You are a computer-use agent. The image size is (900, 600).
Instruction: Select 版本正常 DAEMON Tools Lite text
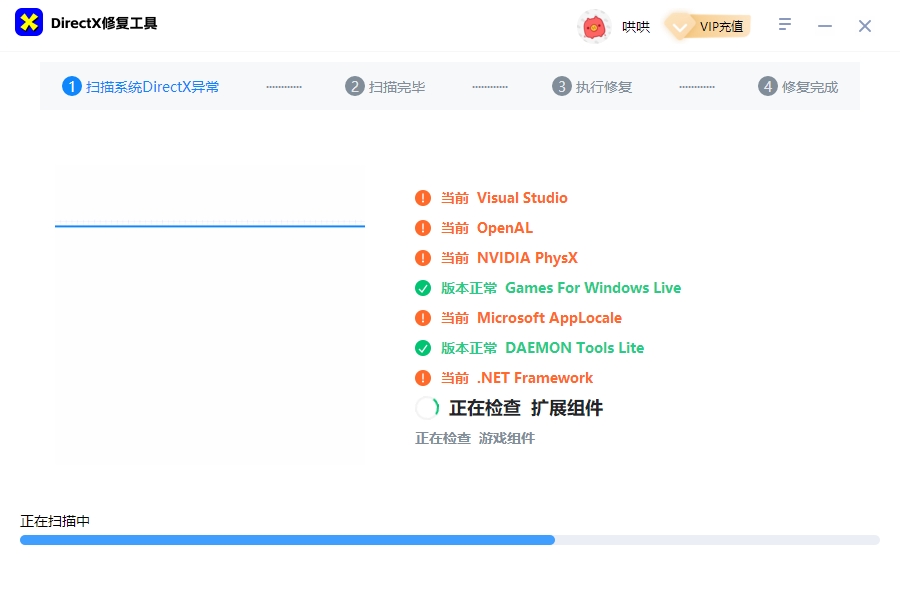[542, 348]
